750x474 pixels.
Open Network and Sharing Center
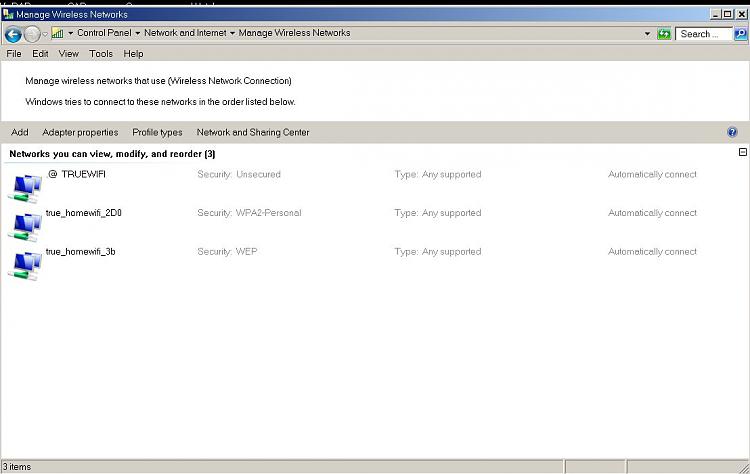[253, 132]
